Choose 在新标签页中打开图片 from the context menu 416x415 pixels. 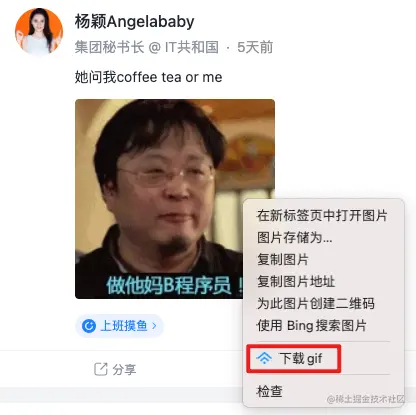pos(322,215)
